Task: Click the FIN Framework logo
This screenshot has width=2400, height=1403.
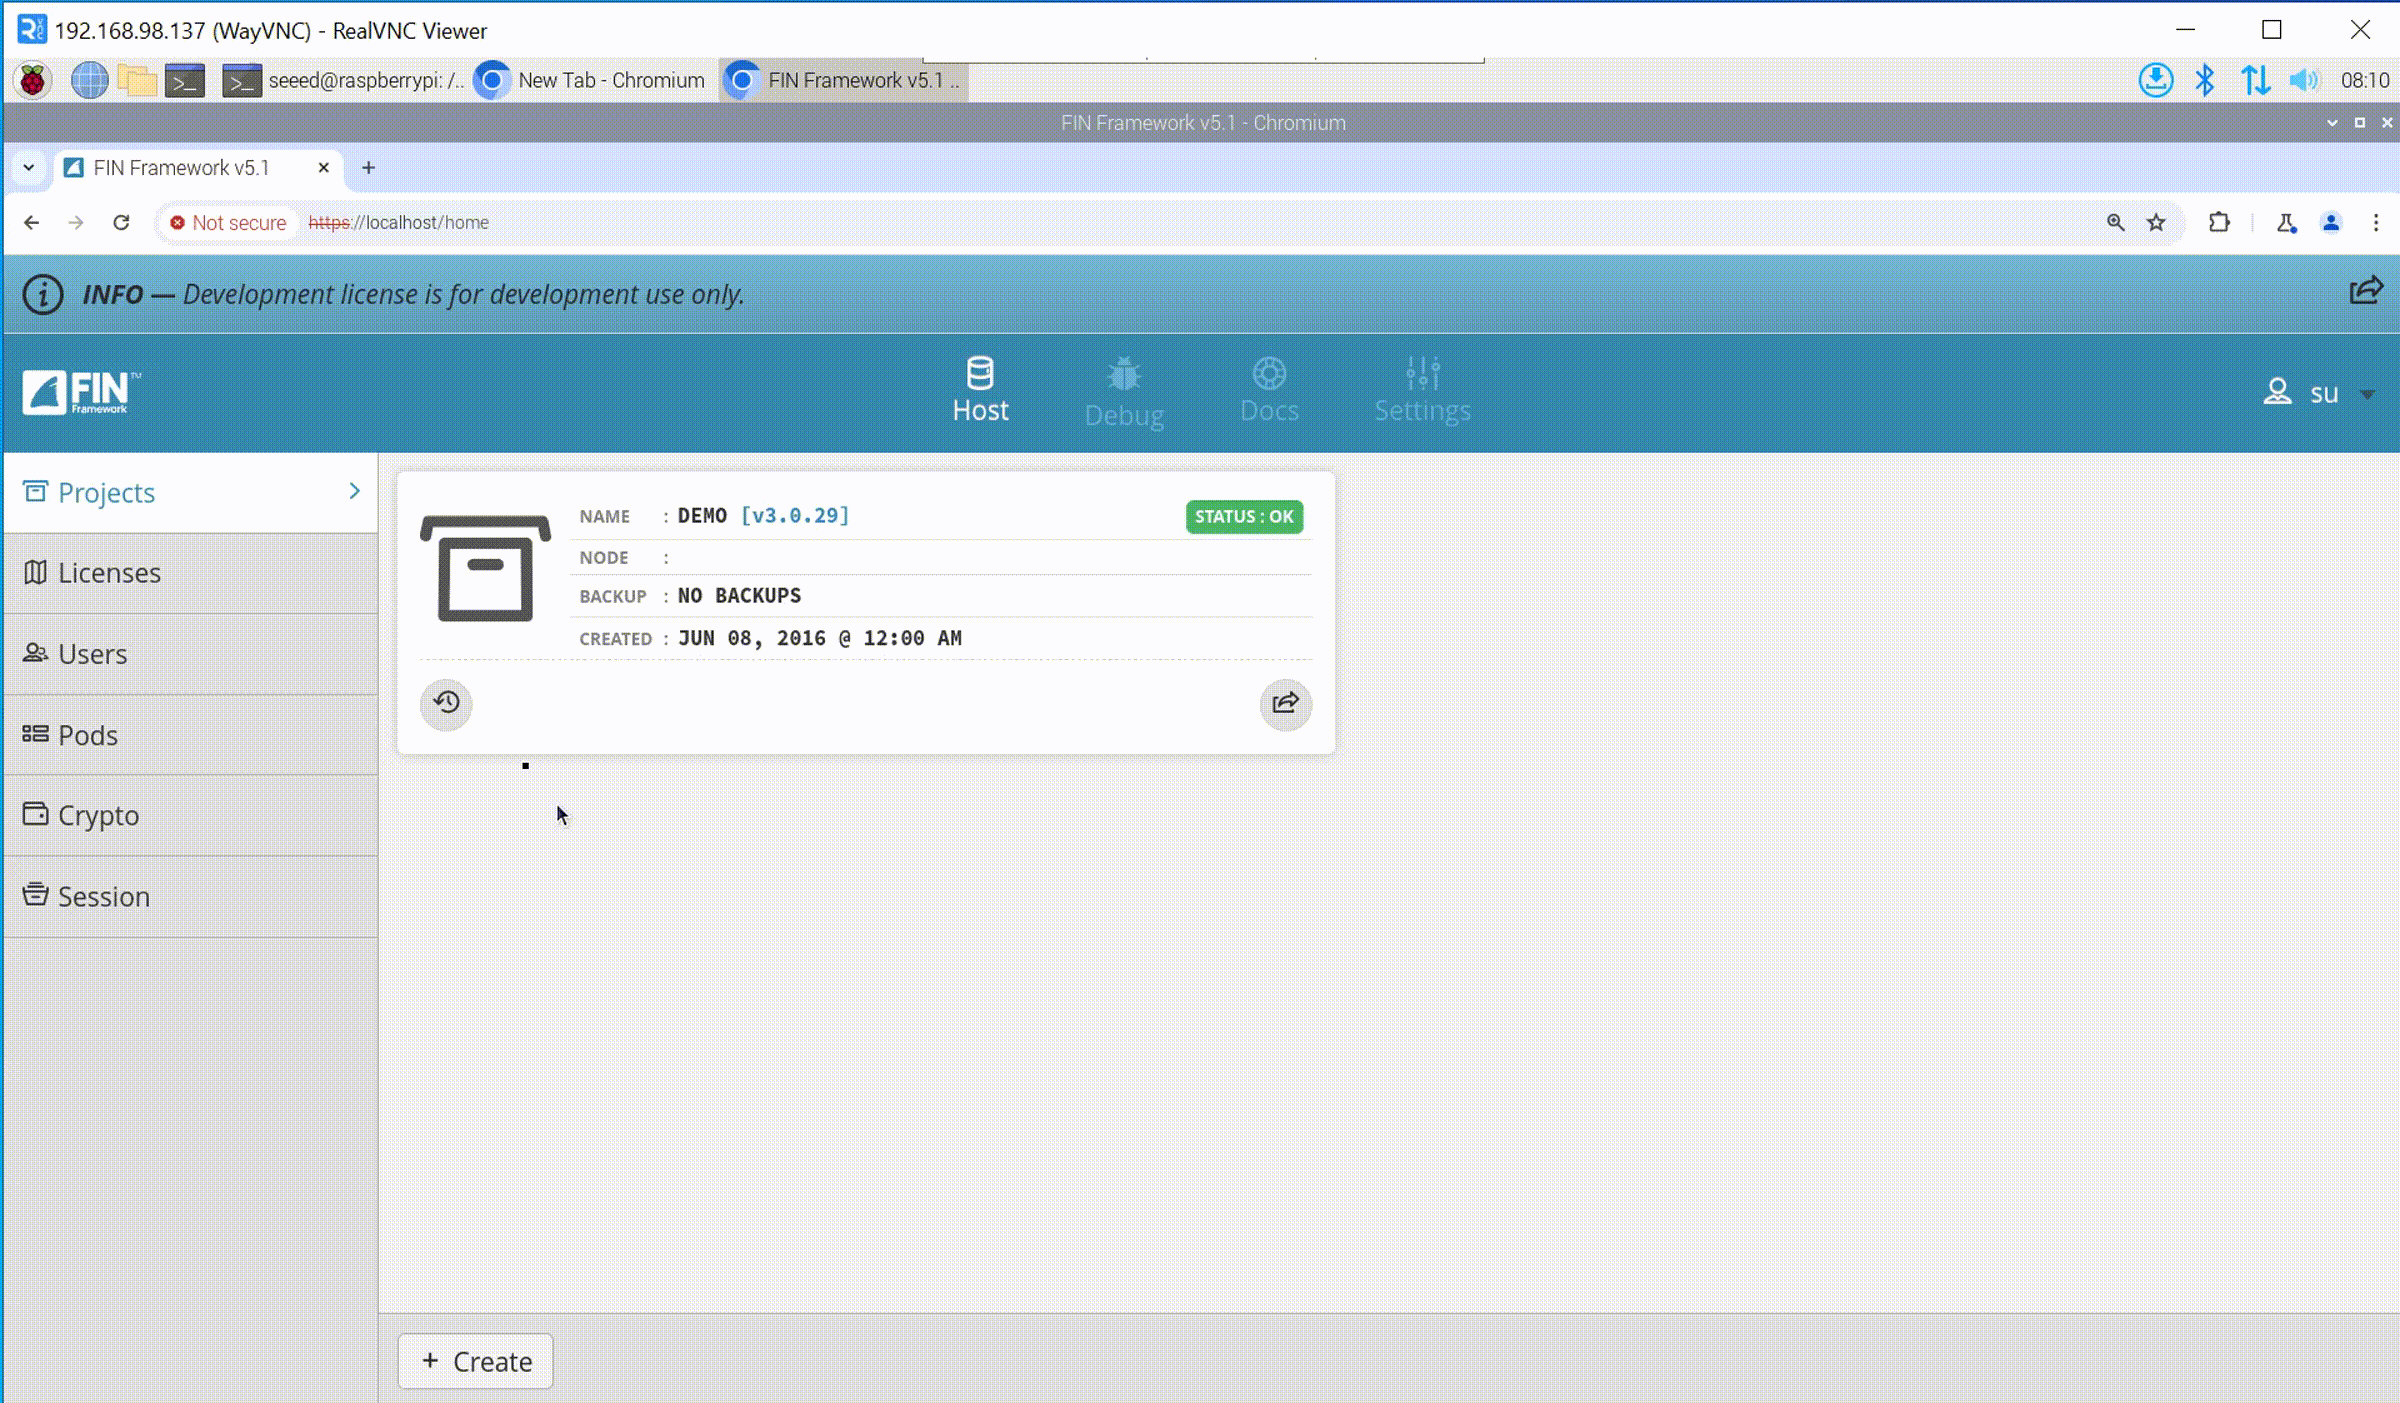Action: point(81,392)
